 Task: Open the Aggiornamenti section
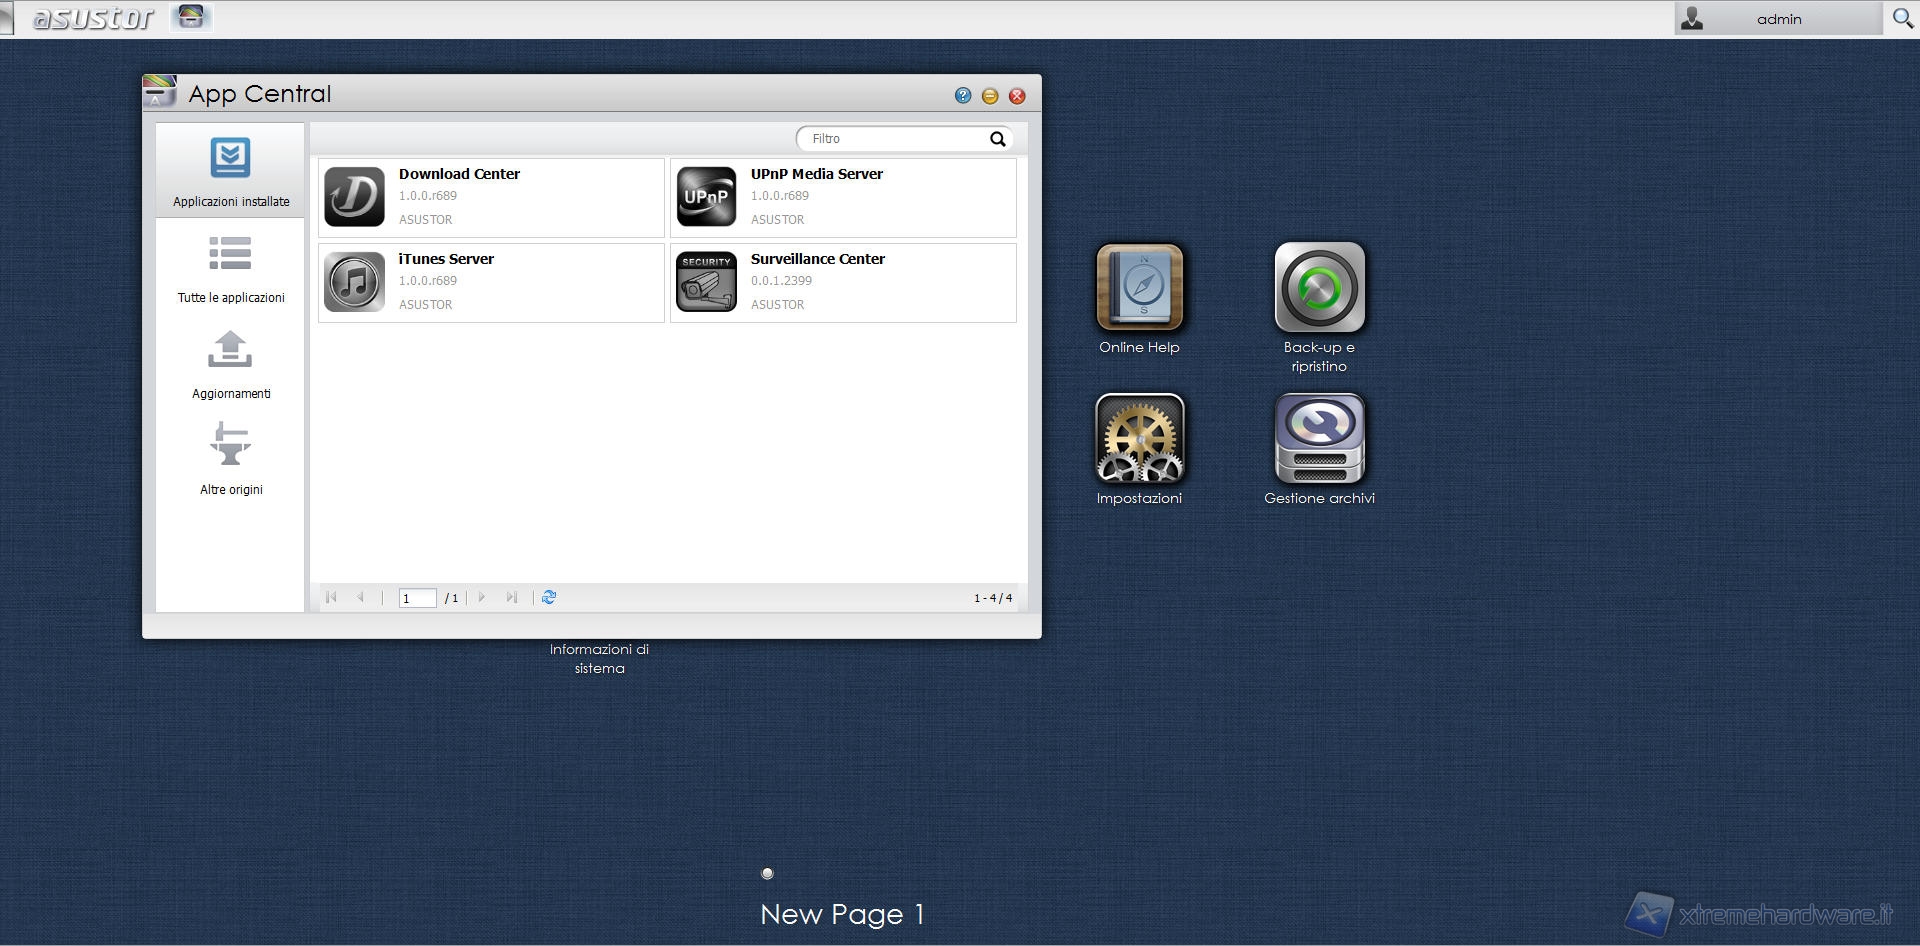coord(231,365)
